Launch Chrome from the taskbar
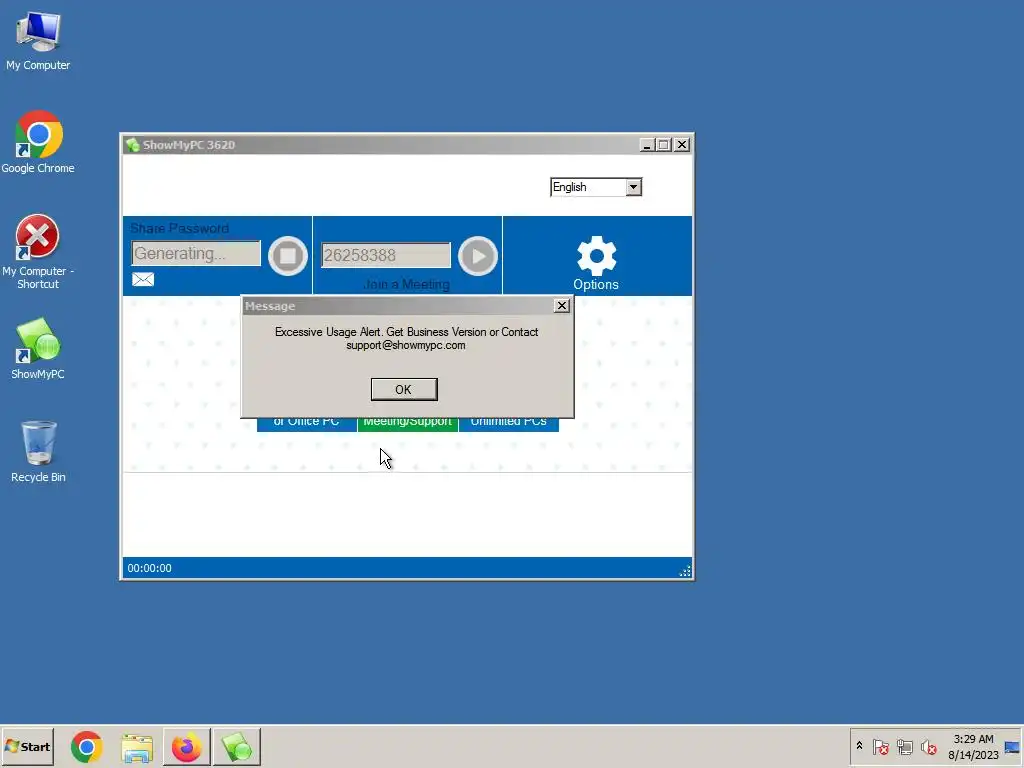1024x768 pixels. (87, 747)
